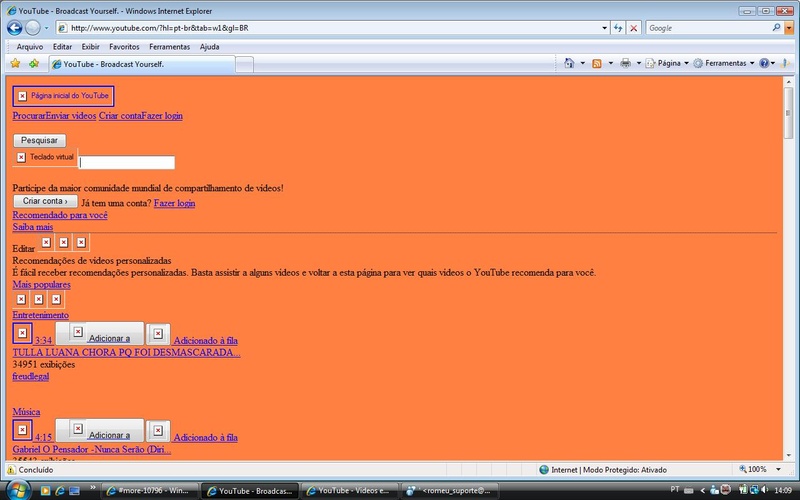Click Adicionar a button for 3:34 video
This screenshot has height=500, width=800.
coord(100,333)
